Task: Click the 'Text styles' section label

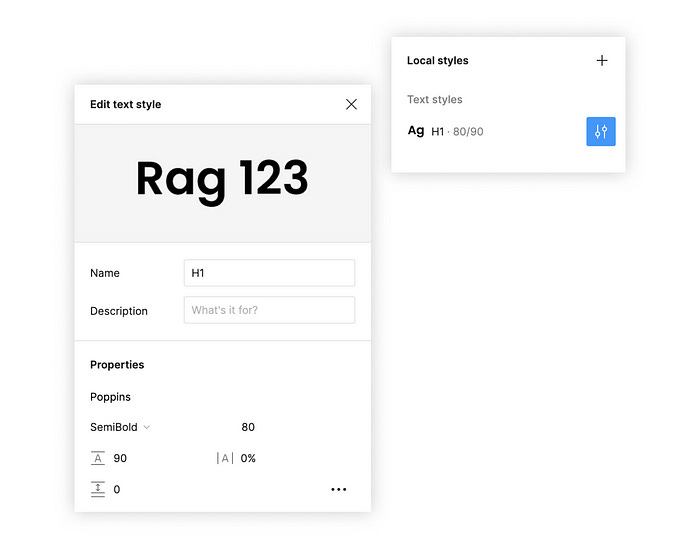Action: click(434, 100)
